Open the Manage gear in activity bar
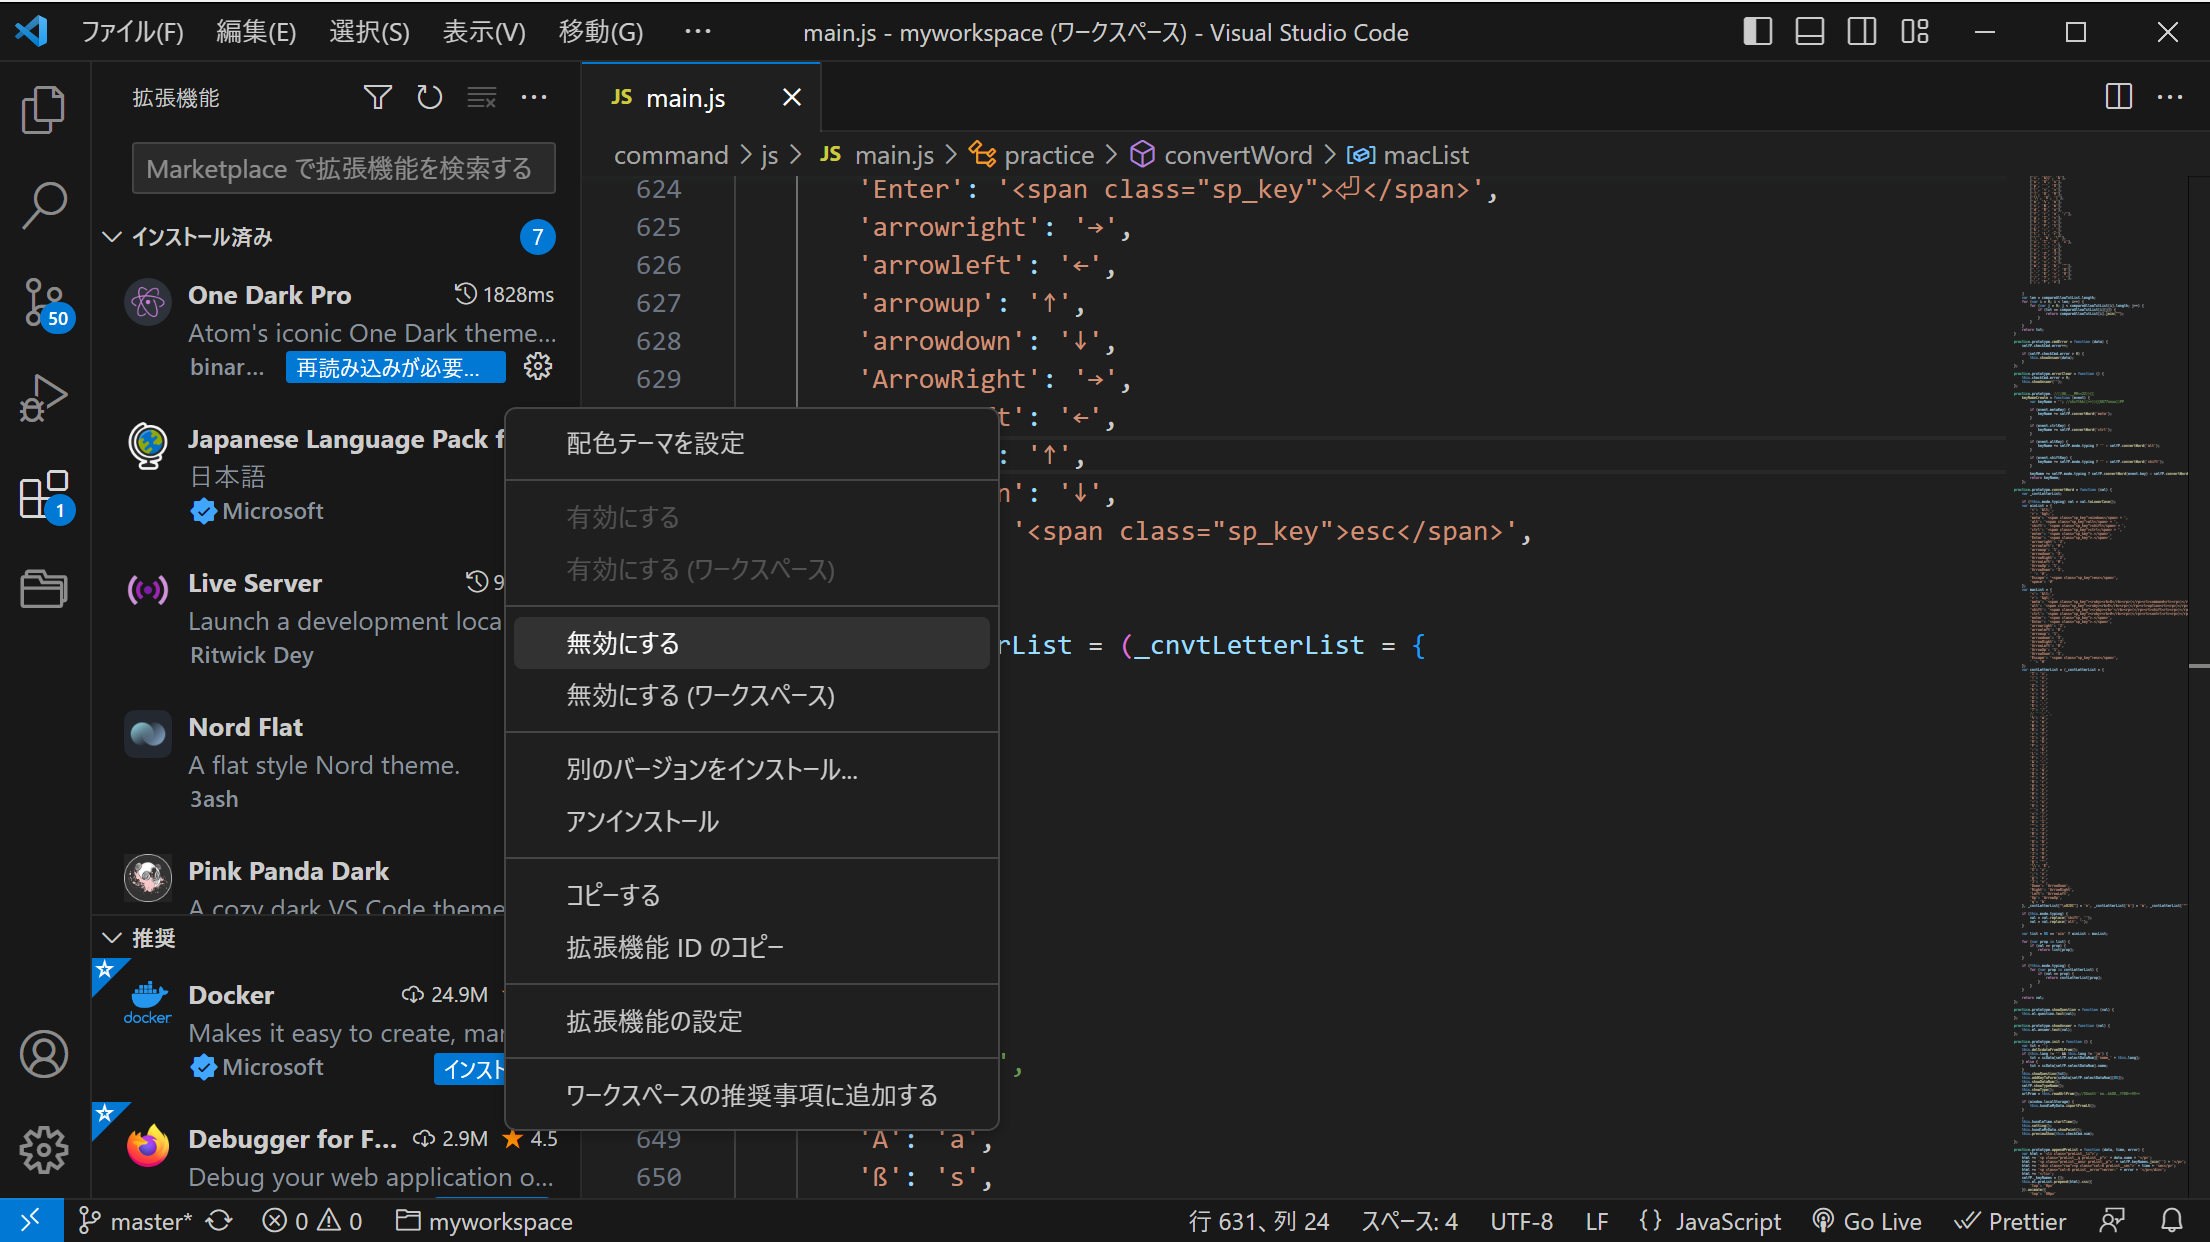Screen dimensions: 2210x1242 (44, 1150)
